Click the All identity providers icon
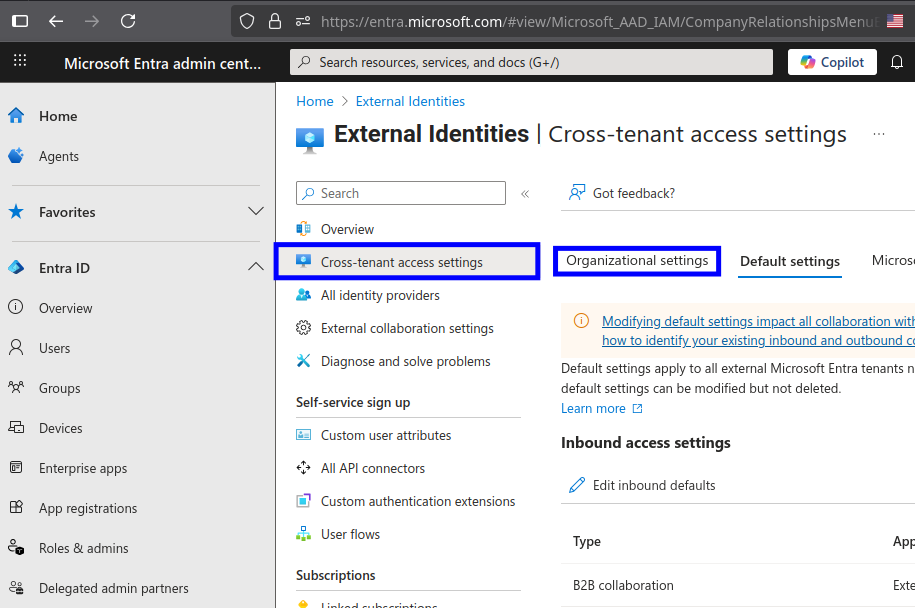 pos(303,295)
